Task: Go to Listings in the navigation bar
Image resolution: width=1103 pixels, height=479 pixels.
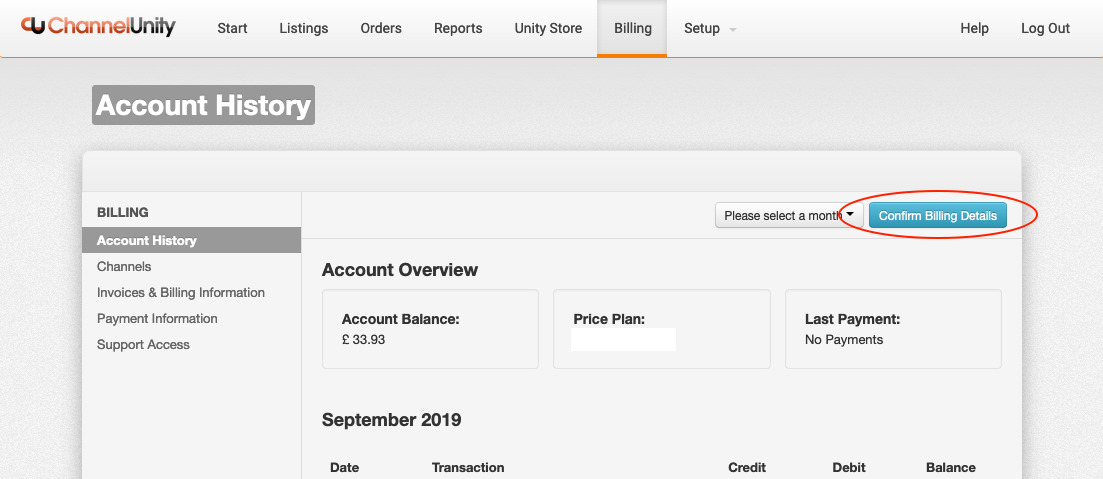Action: (x=304, y=28)
